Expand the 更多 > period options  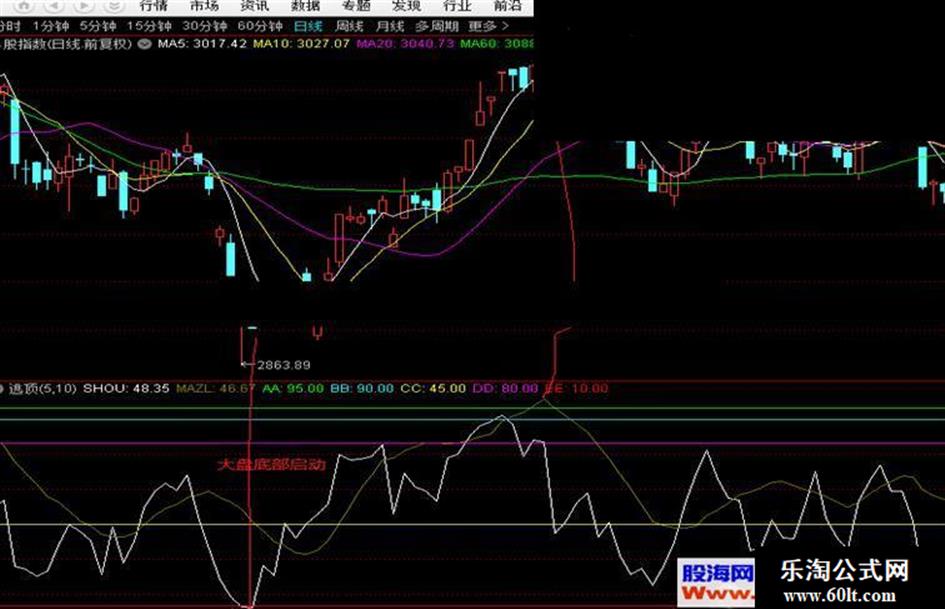[x=489, y=26]
